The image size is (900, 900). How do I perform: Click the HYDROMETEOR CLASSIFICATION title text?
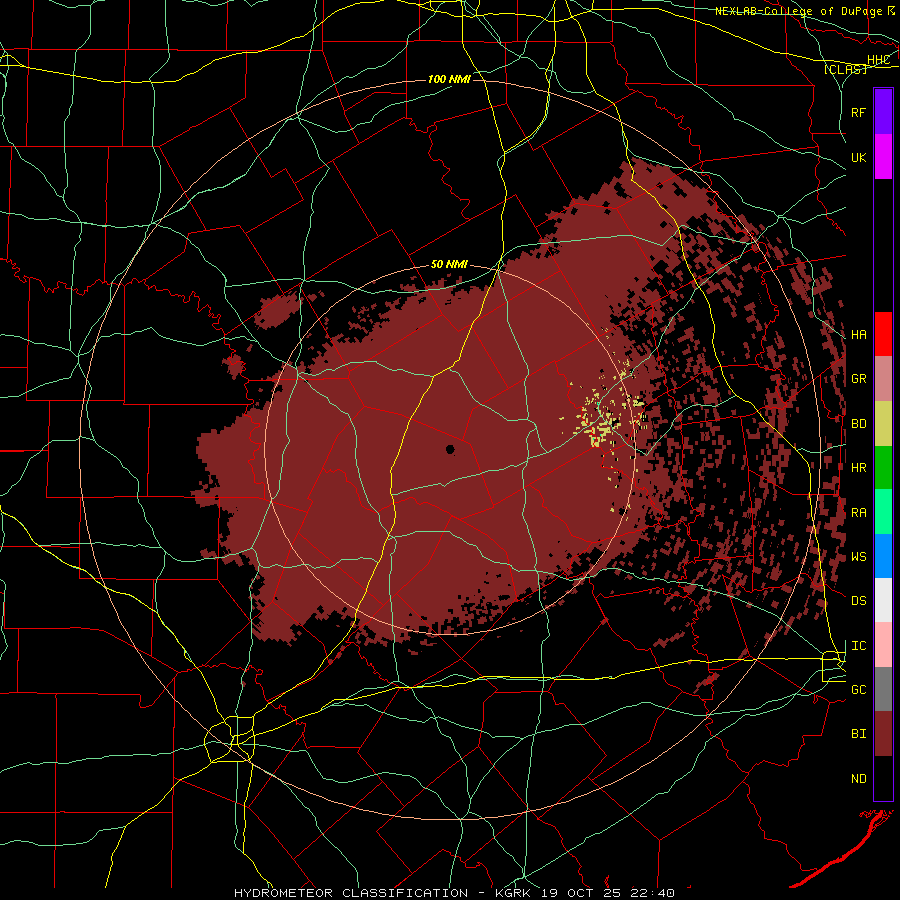tap(351, 893)
